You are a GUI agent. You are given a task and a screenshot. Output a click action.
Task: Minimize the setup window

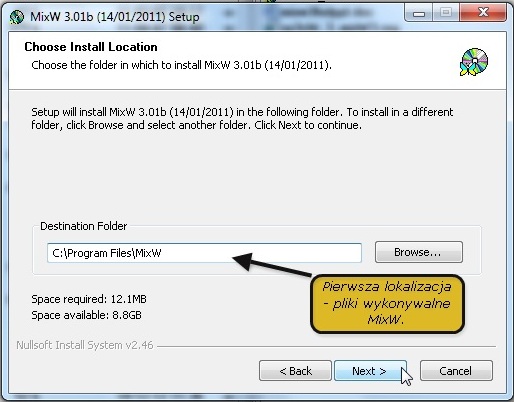click(x=419, y=14)
